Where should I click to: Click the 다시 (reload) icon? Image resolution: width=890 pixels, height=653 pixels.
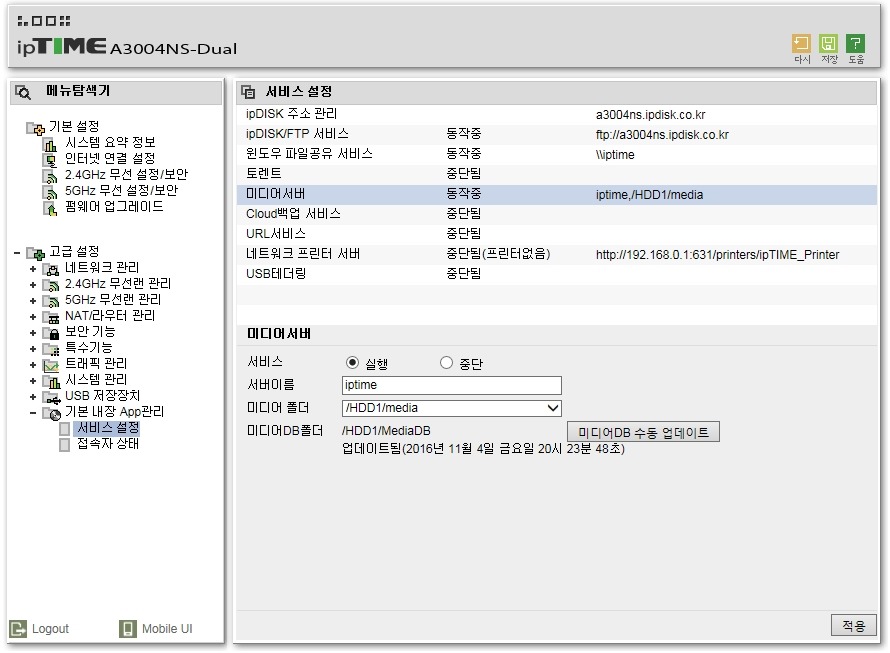click(x=801, y=44)
